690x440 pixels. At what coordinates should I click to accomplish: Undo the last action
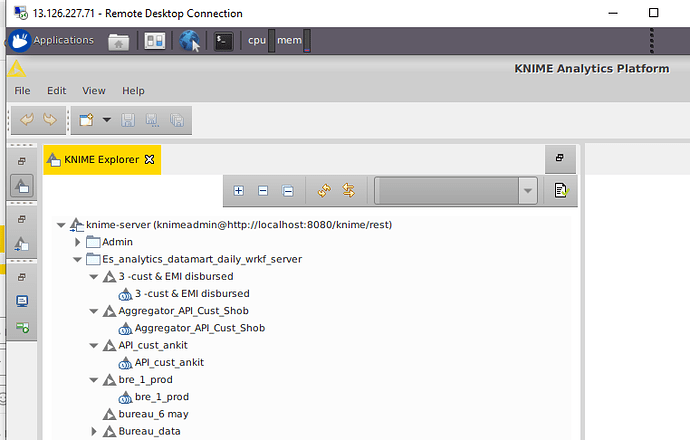(x=27, y=120)
